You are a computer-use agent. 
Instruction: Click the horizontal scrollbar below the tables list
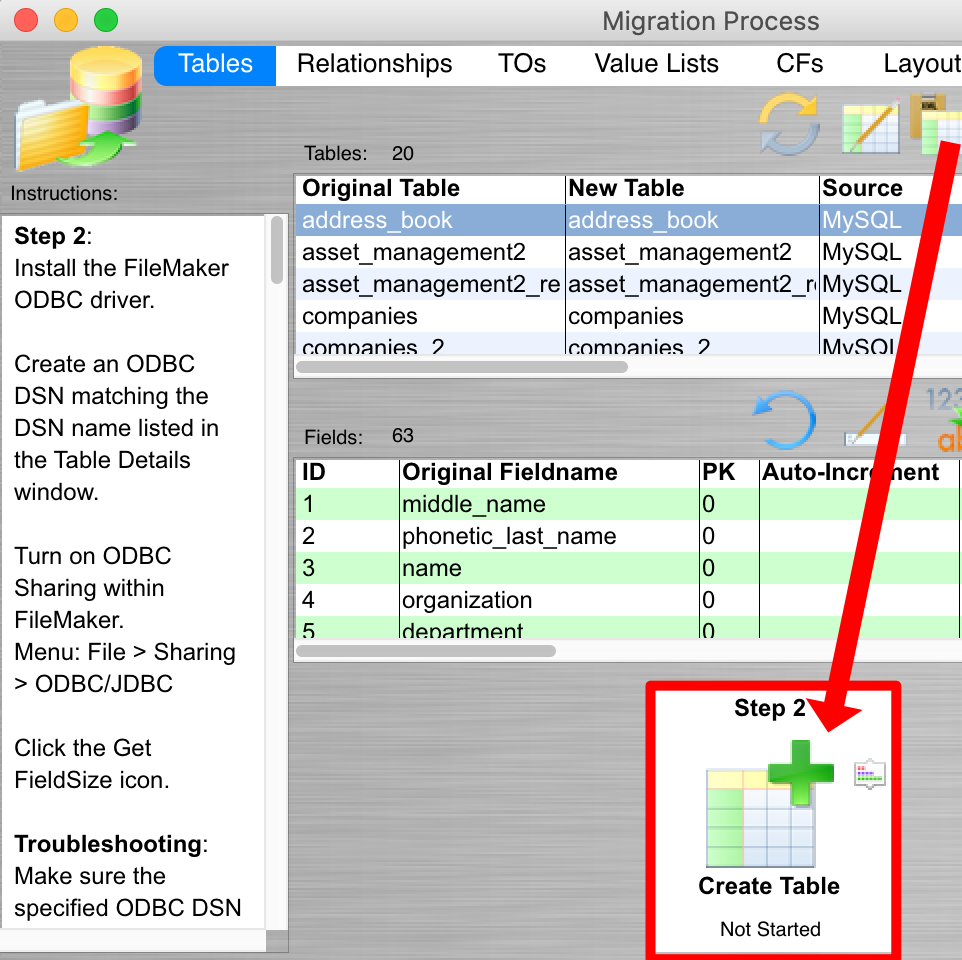point(460,367)
